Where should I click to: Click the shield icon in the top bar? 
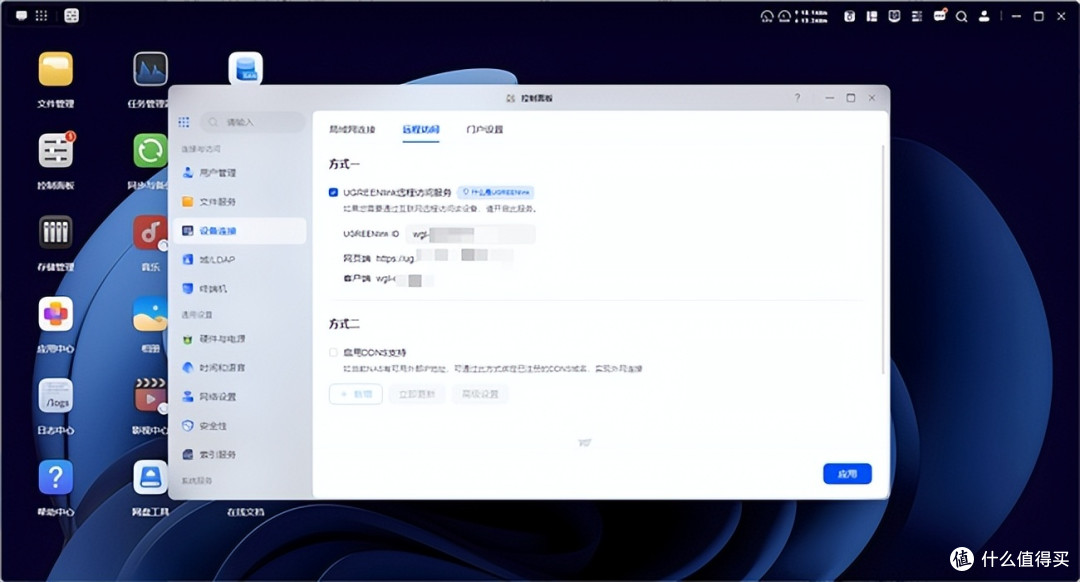894,16
